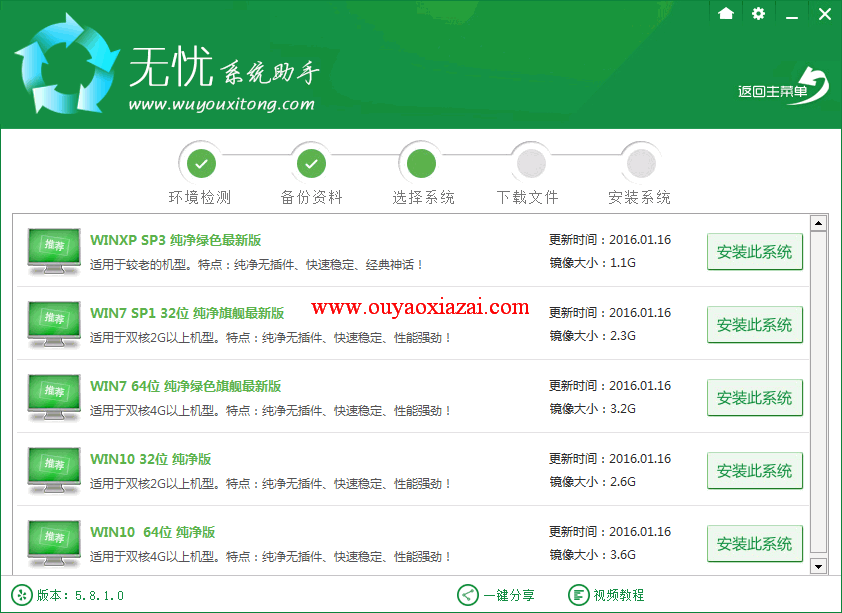This screenshot has height=613, width=842.
Task: Click the recycling-arrows app logo
Action: pyautogui.click(x=66, y=63)
